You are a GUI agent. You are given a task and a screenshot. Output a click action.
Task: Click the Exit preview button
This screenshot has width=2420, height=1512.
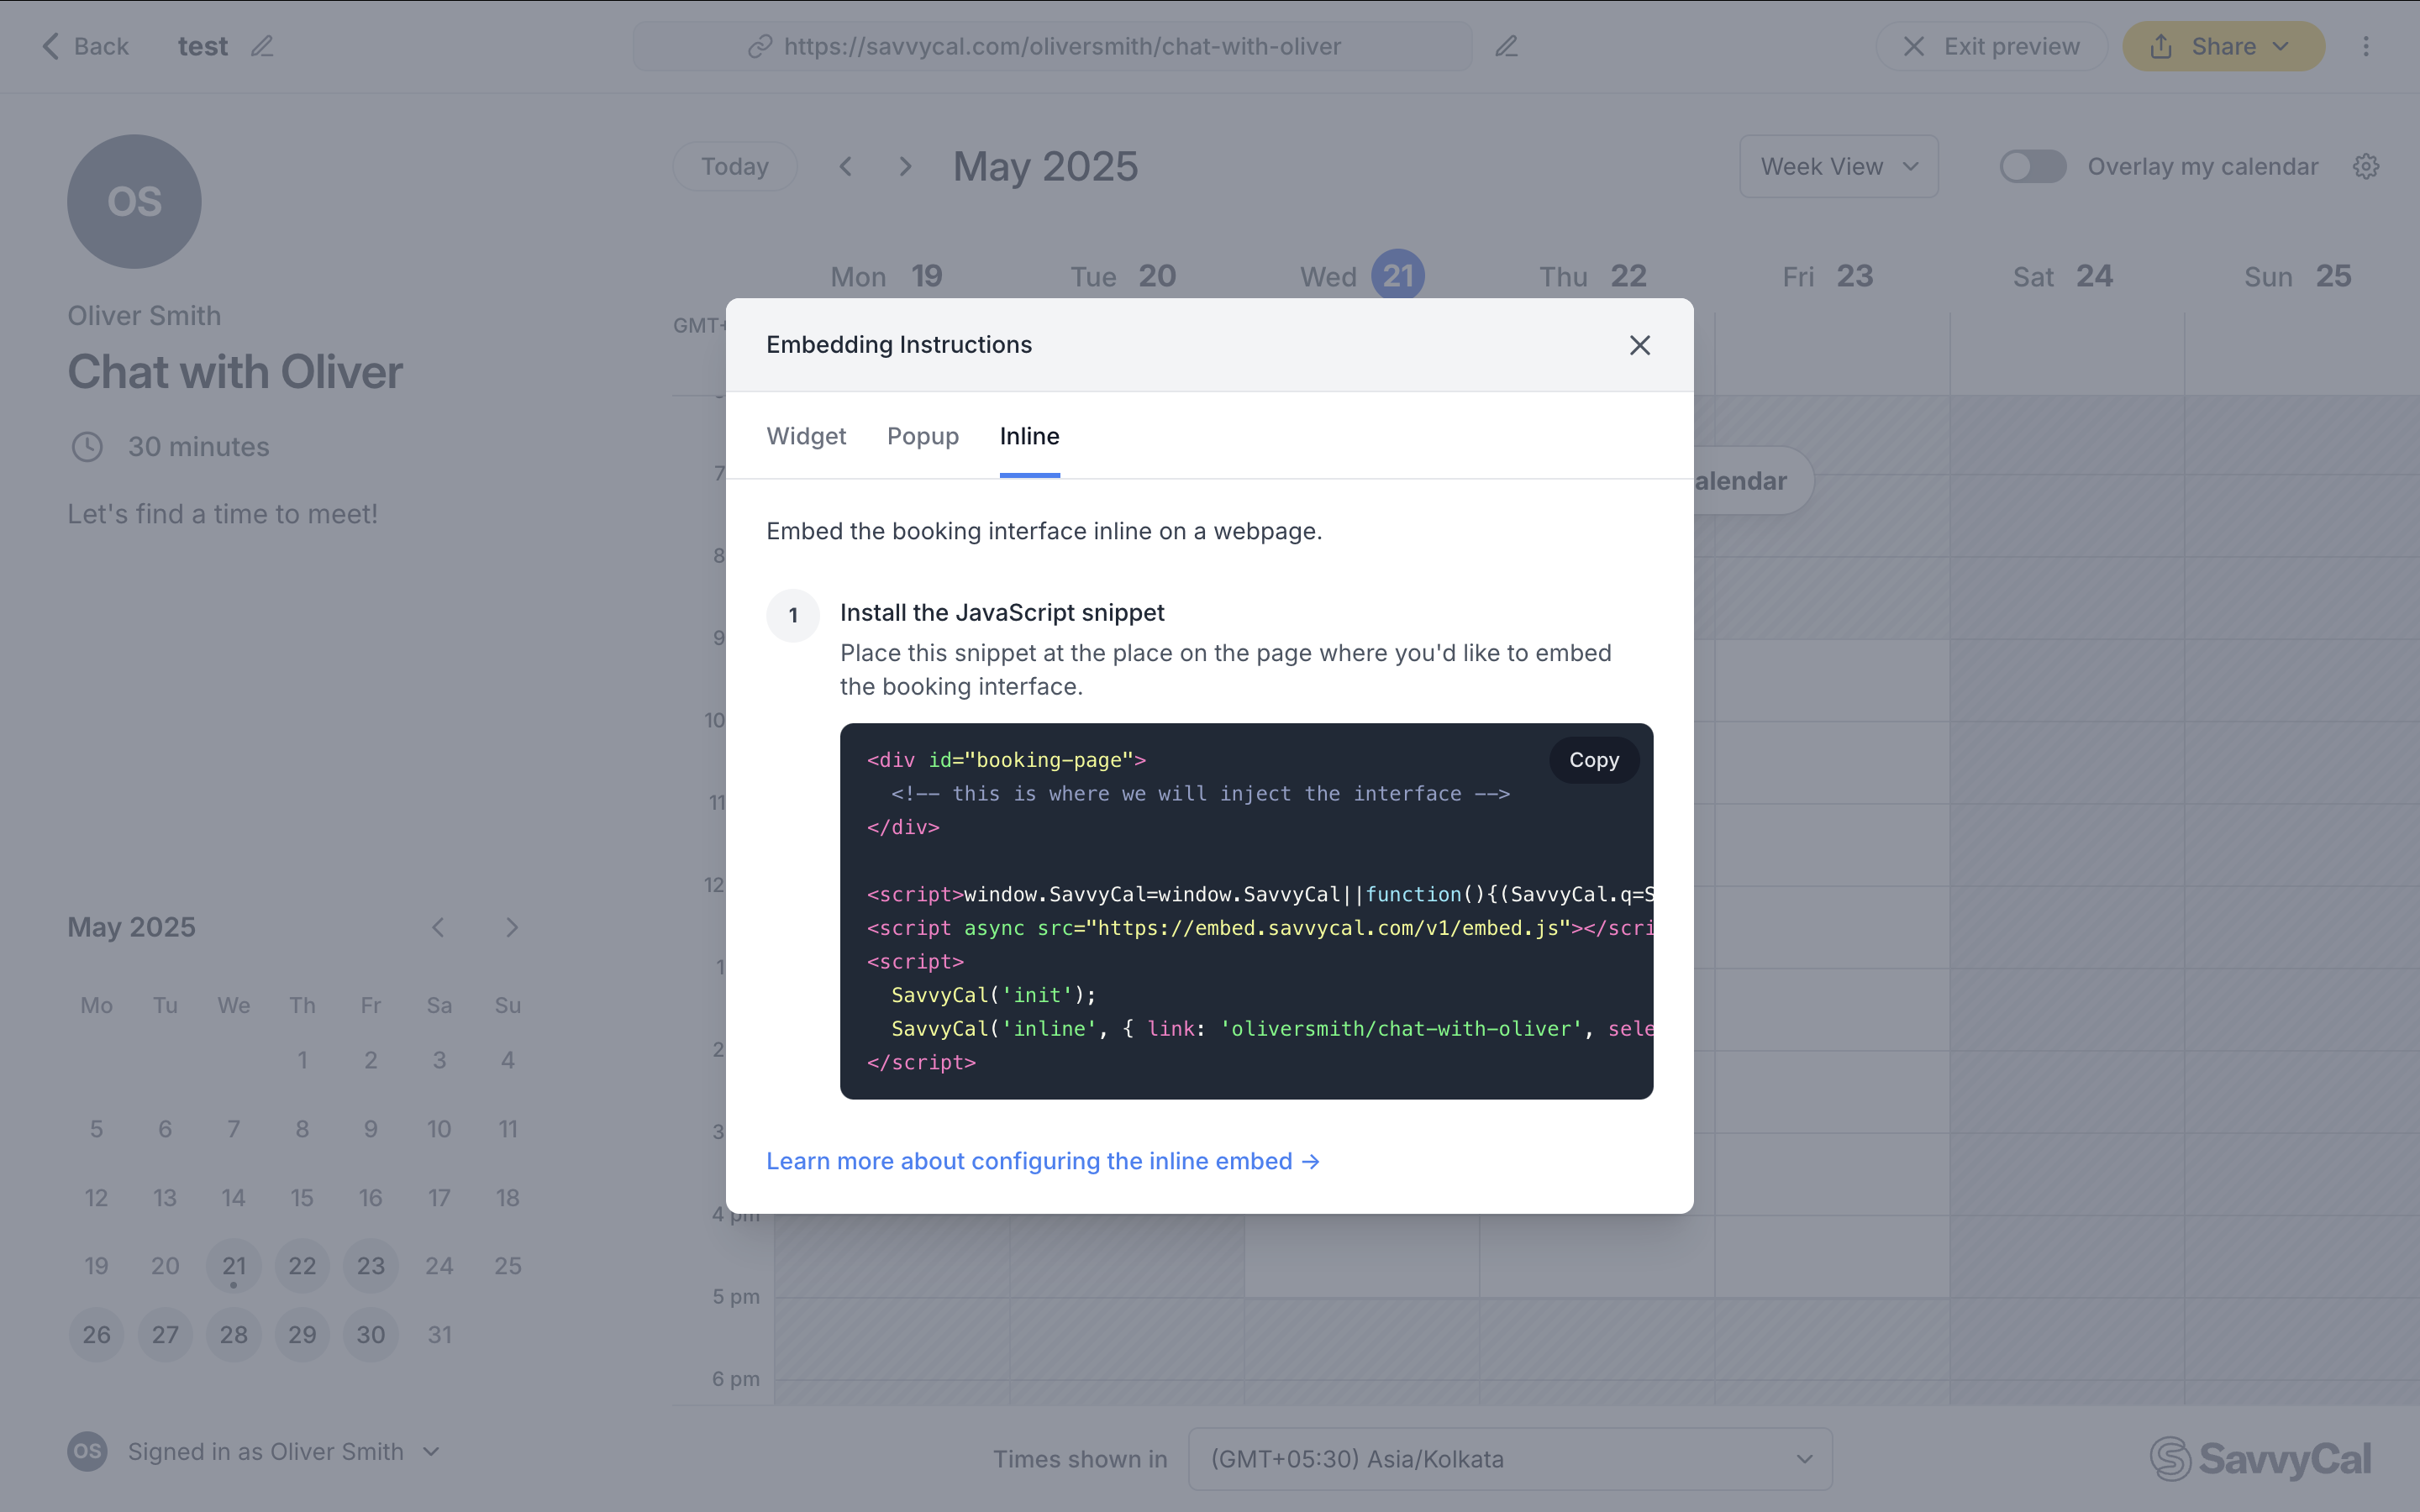point(1991,46)
